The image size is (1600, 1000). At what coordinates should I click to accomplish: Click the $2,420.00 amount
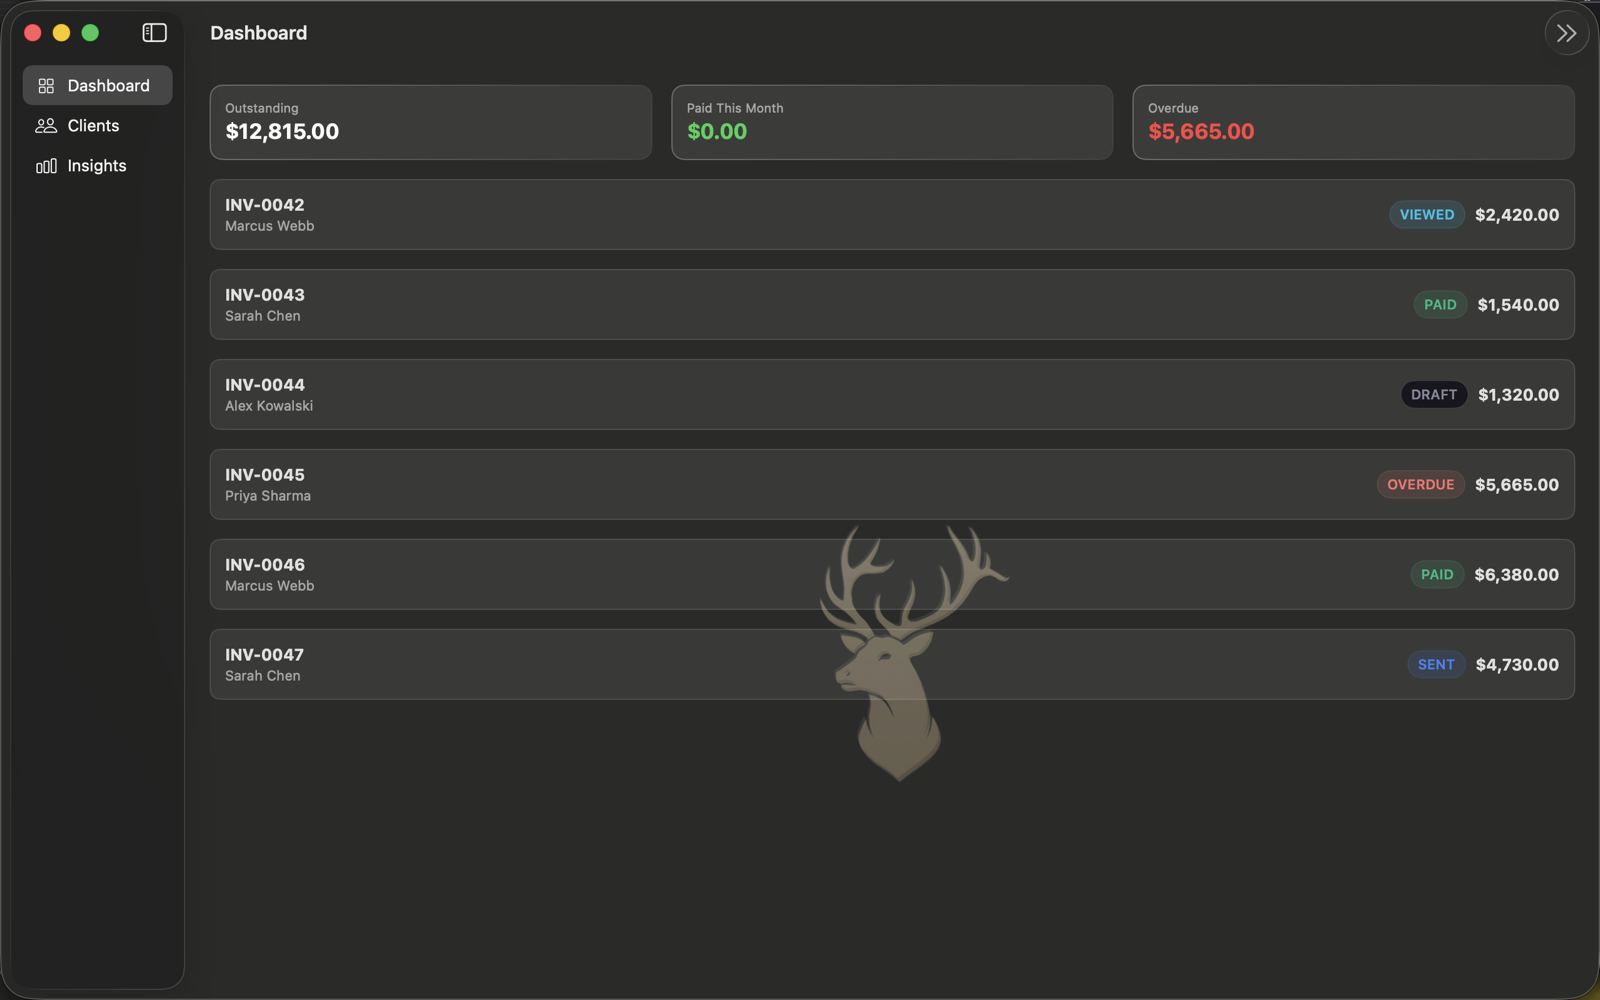pos(1517,215)
